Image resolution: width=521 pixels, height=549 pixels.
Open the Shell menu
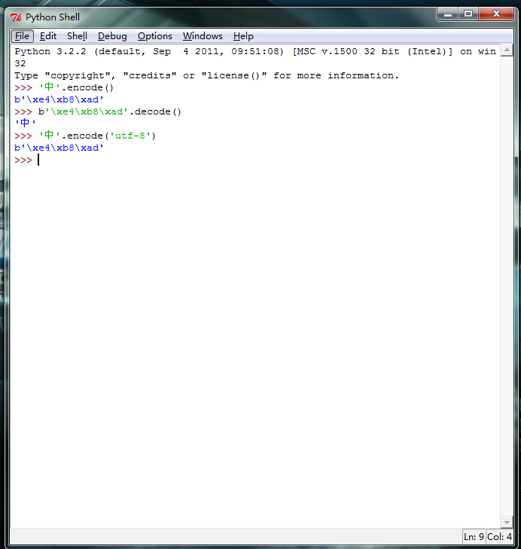[77, 36]
